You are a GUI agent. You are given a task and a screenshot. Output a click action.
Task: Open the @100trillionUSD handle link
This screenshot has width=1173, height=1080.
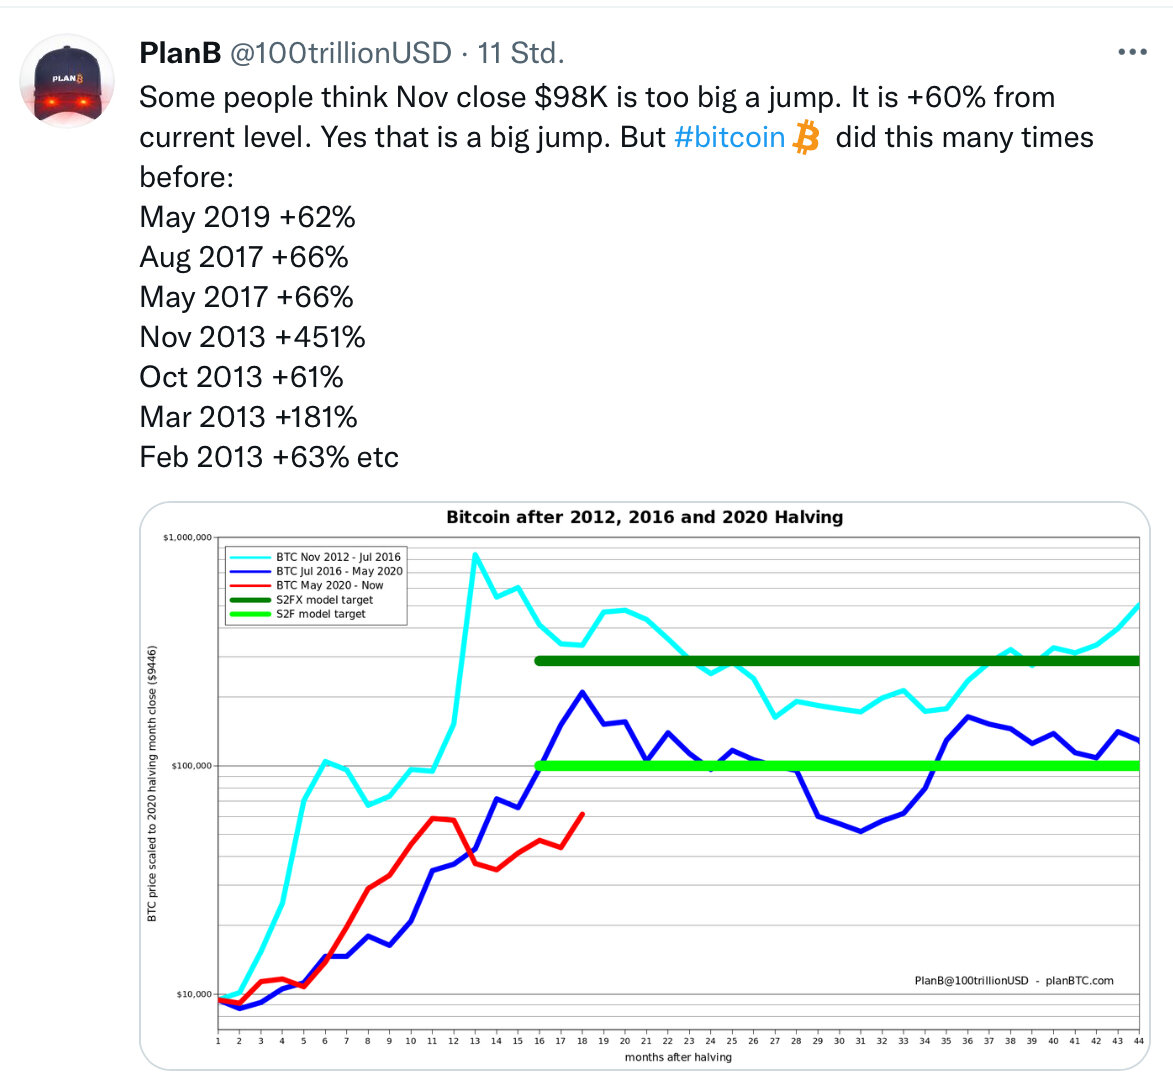[341, 53]
